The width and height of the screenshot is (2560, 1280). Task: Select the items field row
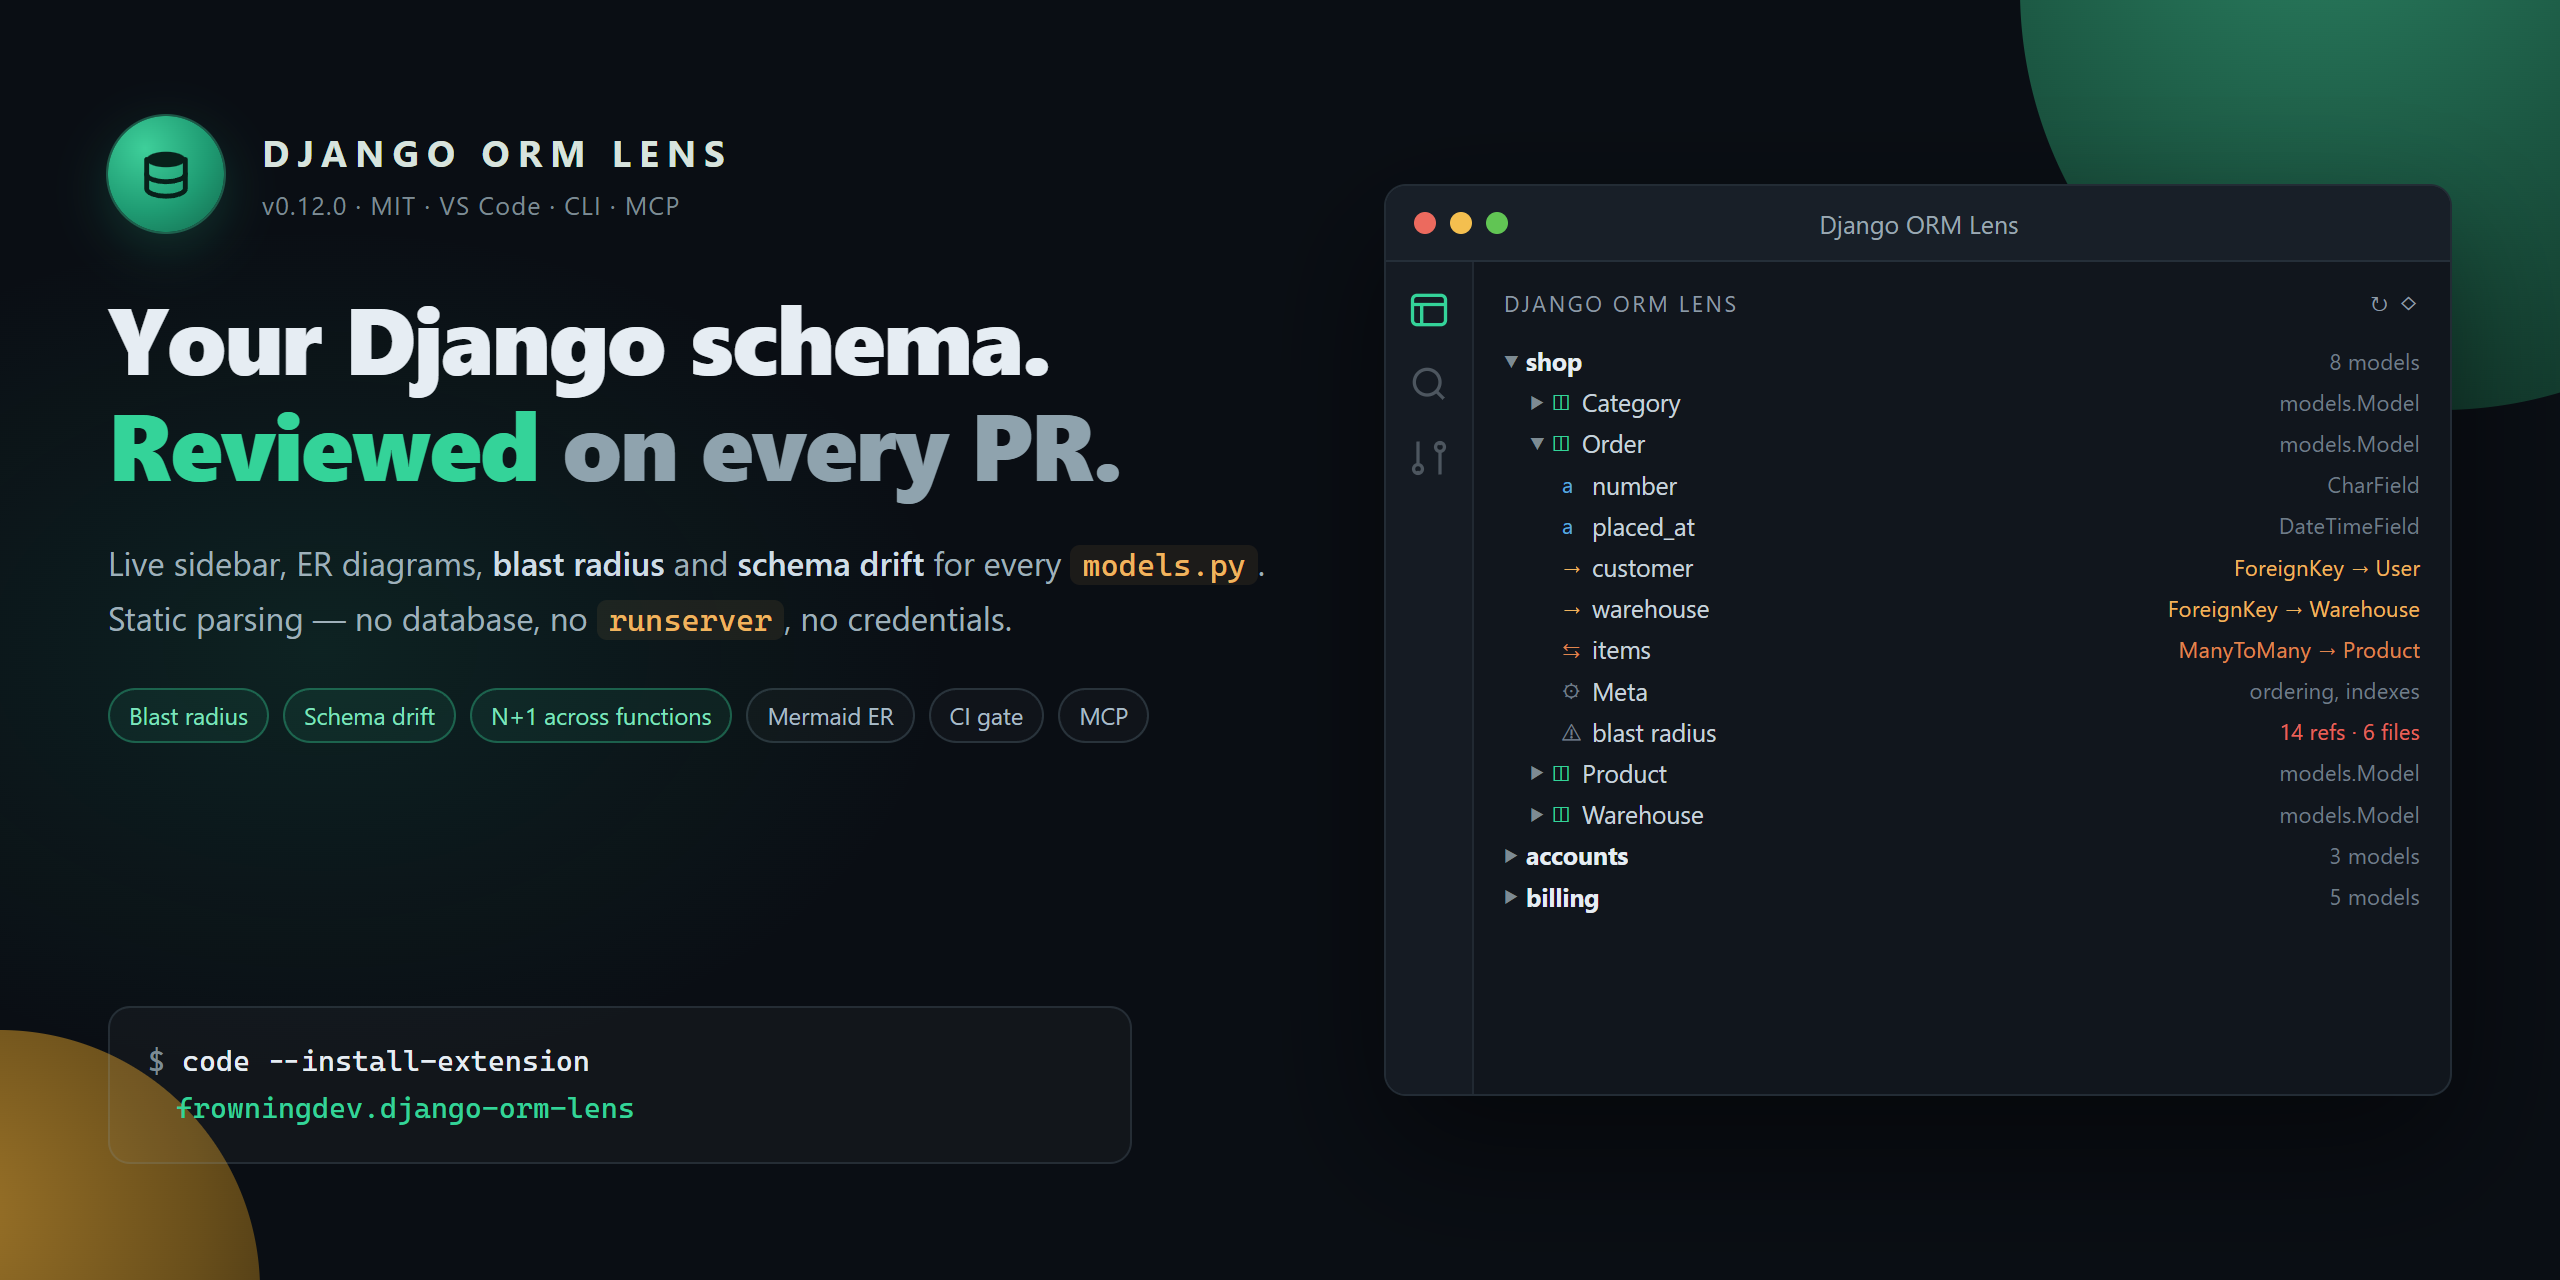click(x=1961, y=650)
